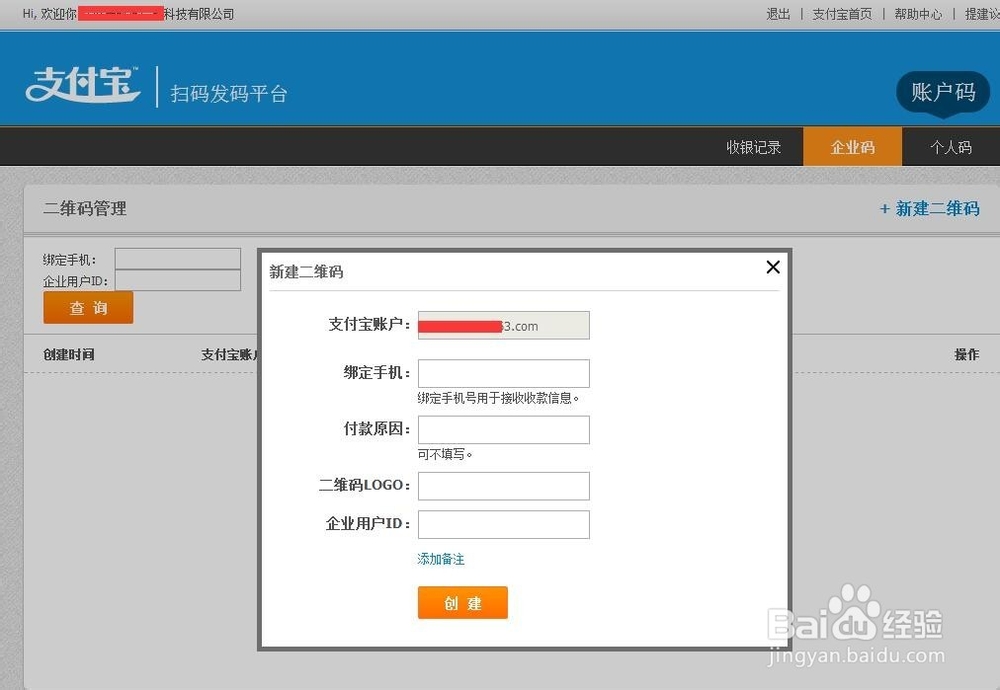Screen dimensions: 1000x690
Task: Open 帮助中心 link
Action: pos(918,14)
